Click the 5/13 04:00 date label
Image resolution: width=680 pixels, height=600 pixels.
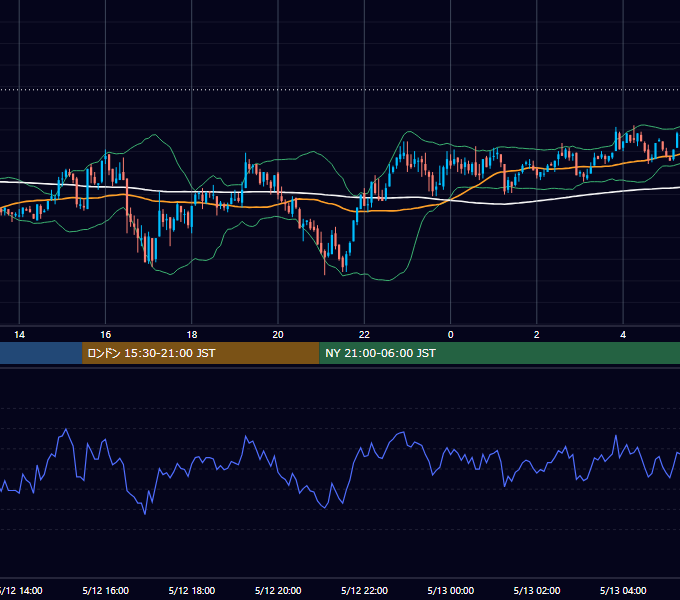coord(623,590)
